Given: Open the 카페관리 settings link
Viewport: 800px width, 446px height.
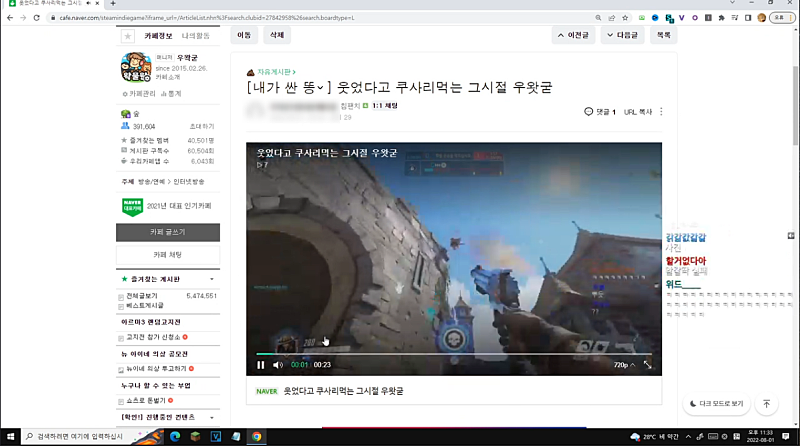Looking at the screenshot, I should 139,94.
